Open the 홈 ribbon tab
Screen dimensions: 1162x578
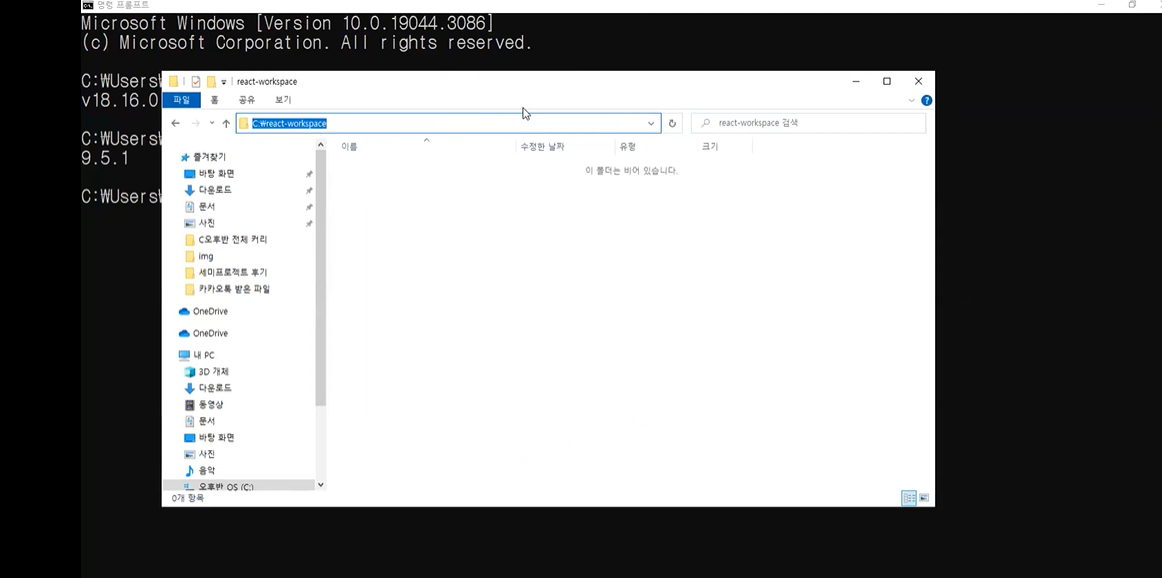[214, 100]
